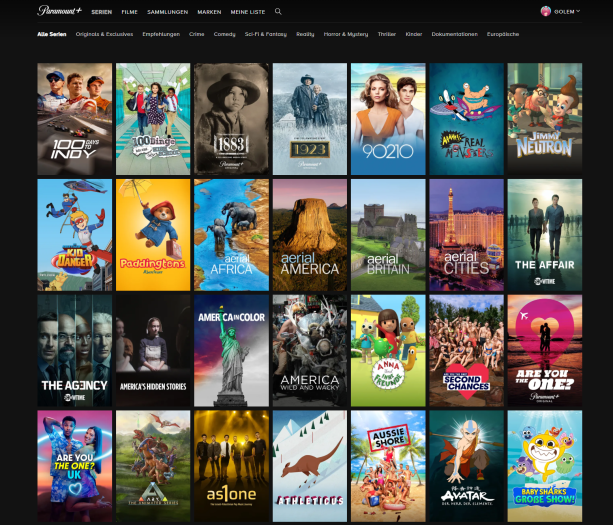Select the Crime category
Screen dimensions: 613x525
point(197,34)
